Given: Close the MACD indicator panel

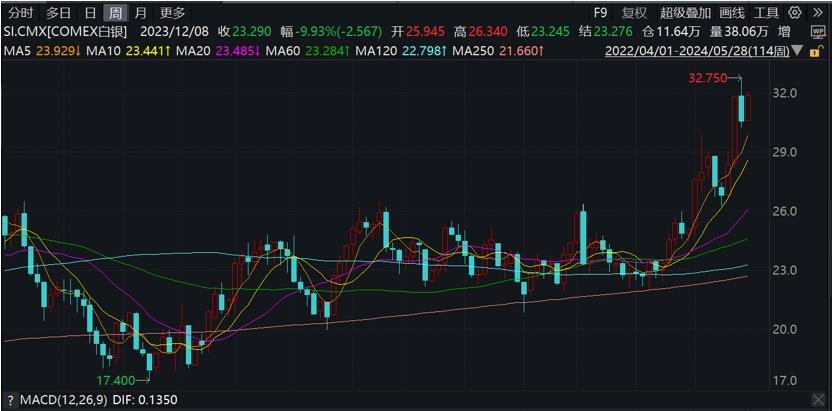Looking at the screenshot, I should (x=817, y=399).
